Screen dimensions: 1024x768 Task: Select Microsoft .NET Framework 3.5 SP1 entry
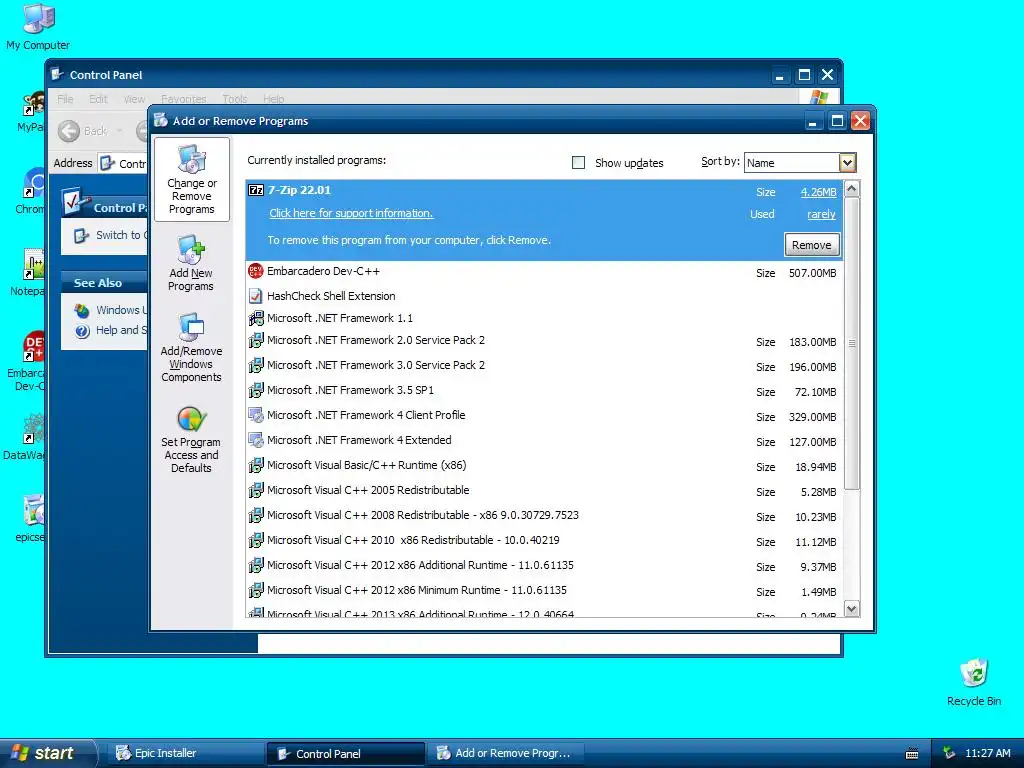pyautogui.click(x=544, y=391)
